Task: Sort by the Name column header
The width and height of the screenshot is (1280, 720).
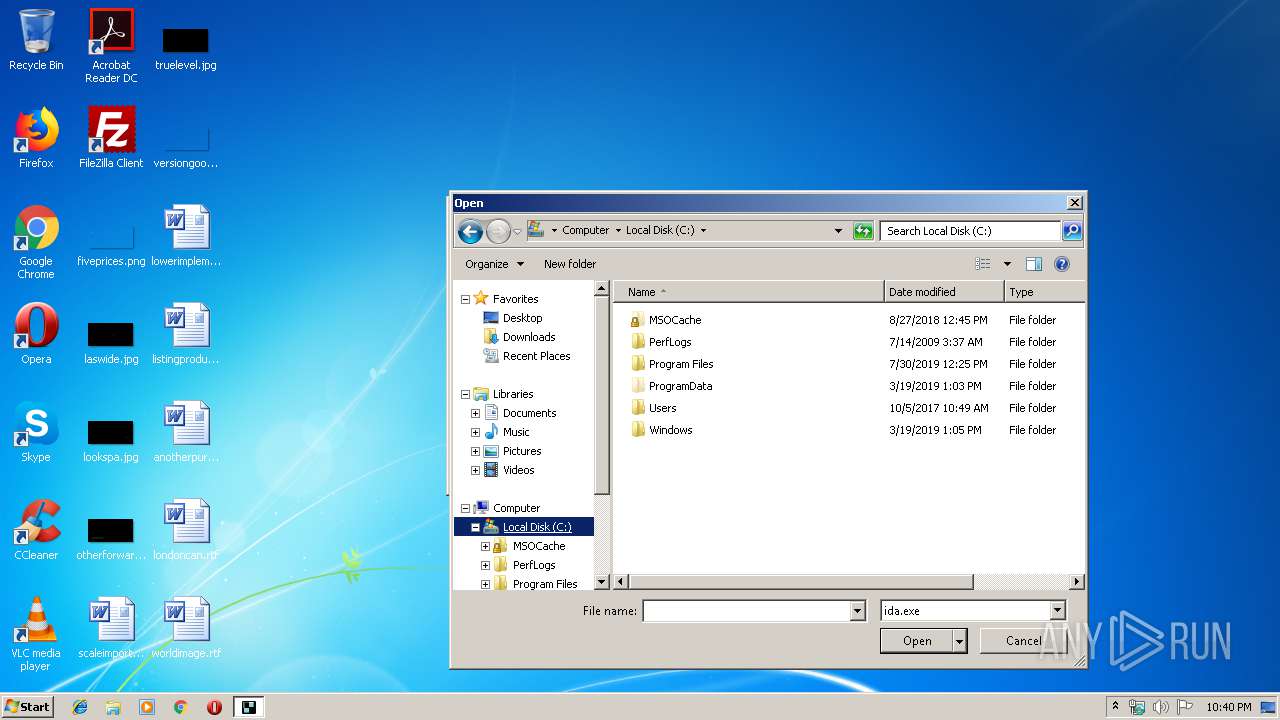Action: pyautogui.click(x=749, y=292)
